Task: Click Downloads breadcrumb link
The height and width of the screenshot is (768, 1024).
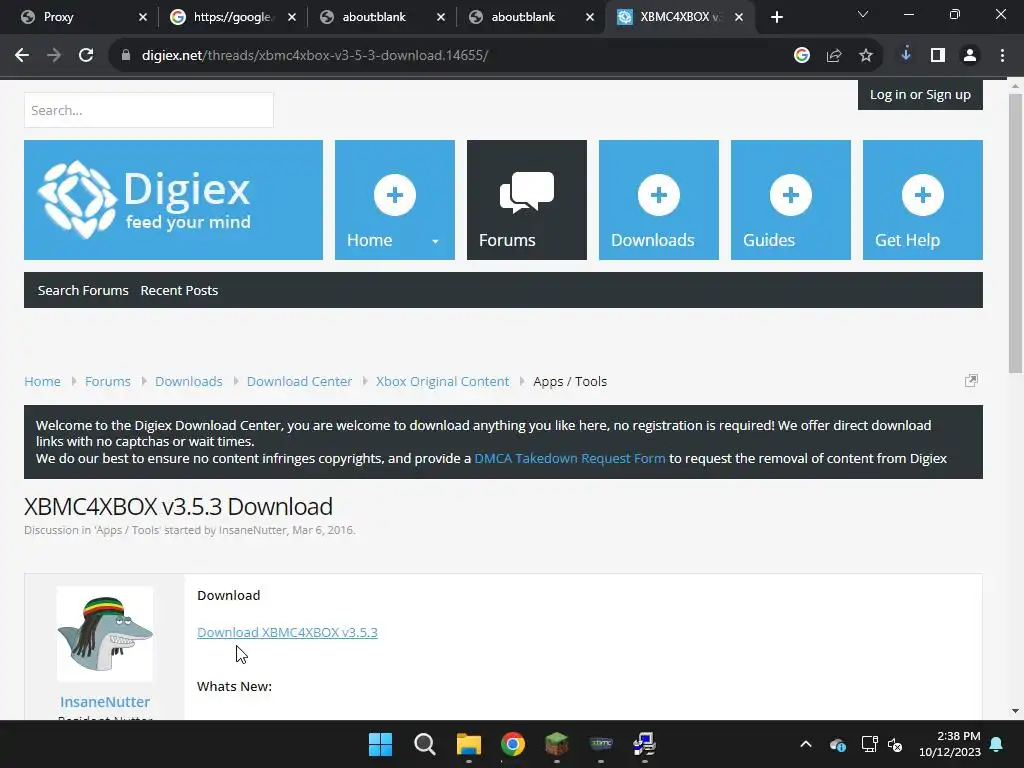Action: coord(189,381)
